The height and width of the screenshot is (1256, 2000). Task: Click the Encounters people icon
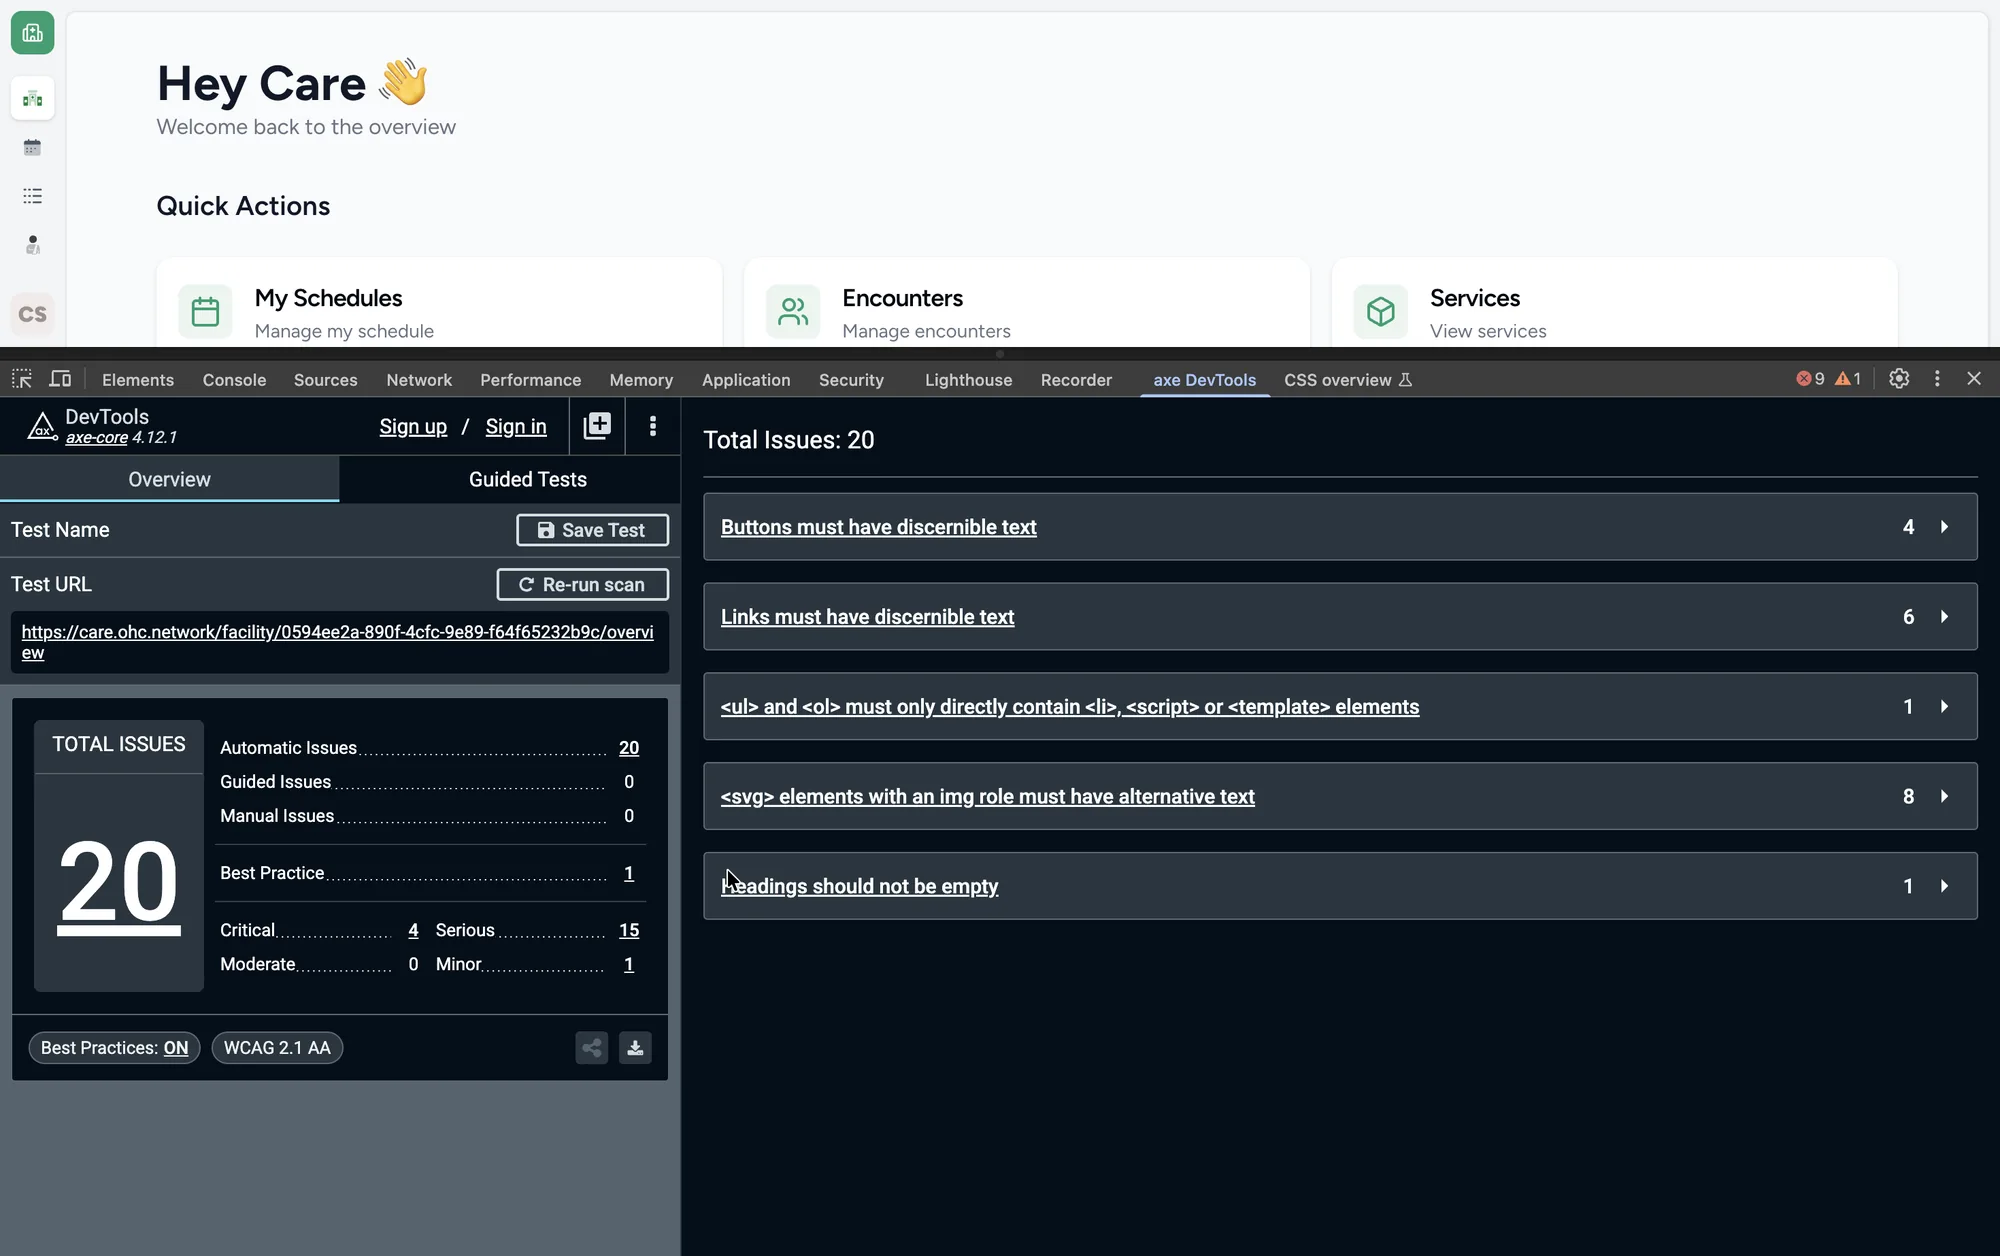point(793,312)
